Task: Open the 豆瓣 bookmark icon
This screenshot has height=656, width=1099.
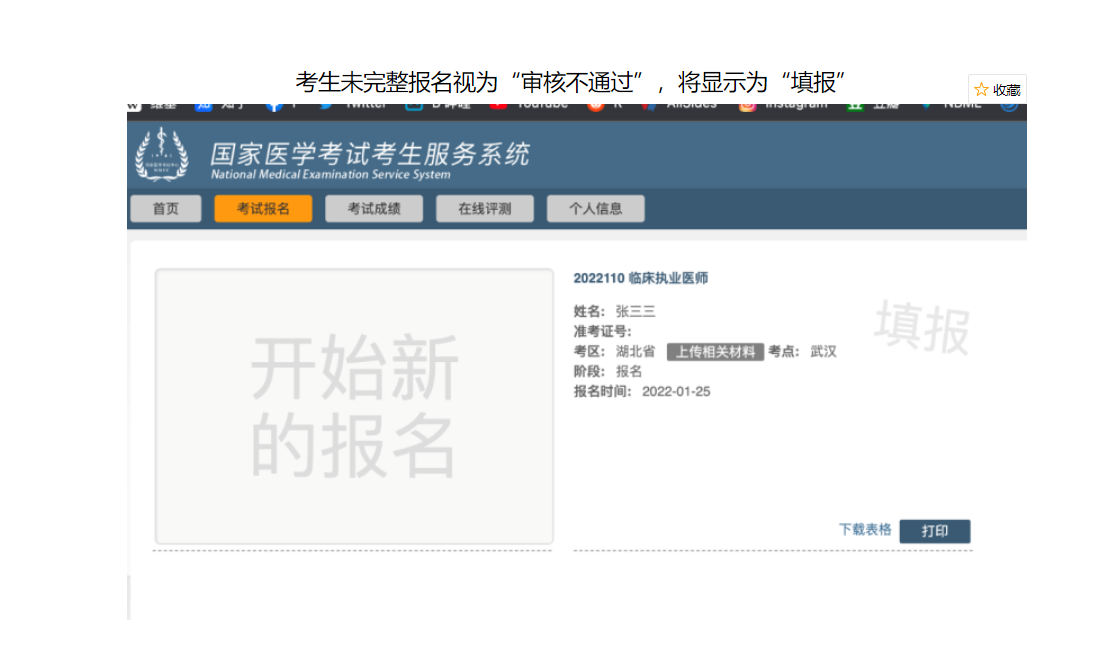Action: [855, 105]
